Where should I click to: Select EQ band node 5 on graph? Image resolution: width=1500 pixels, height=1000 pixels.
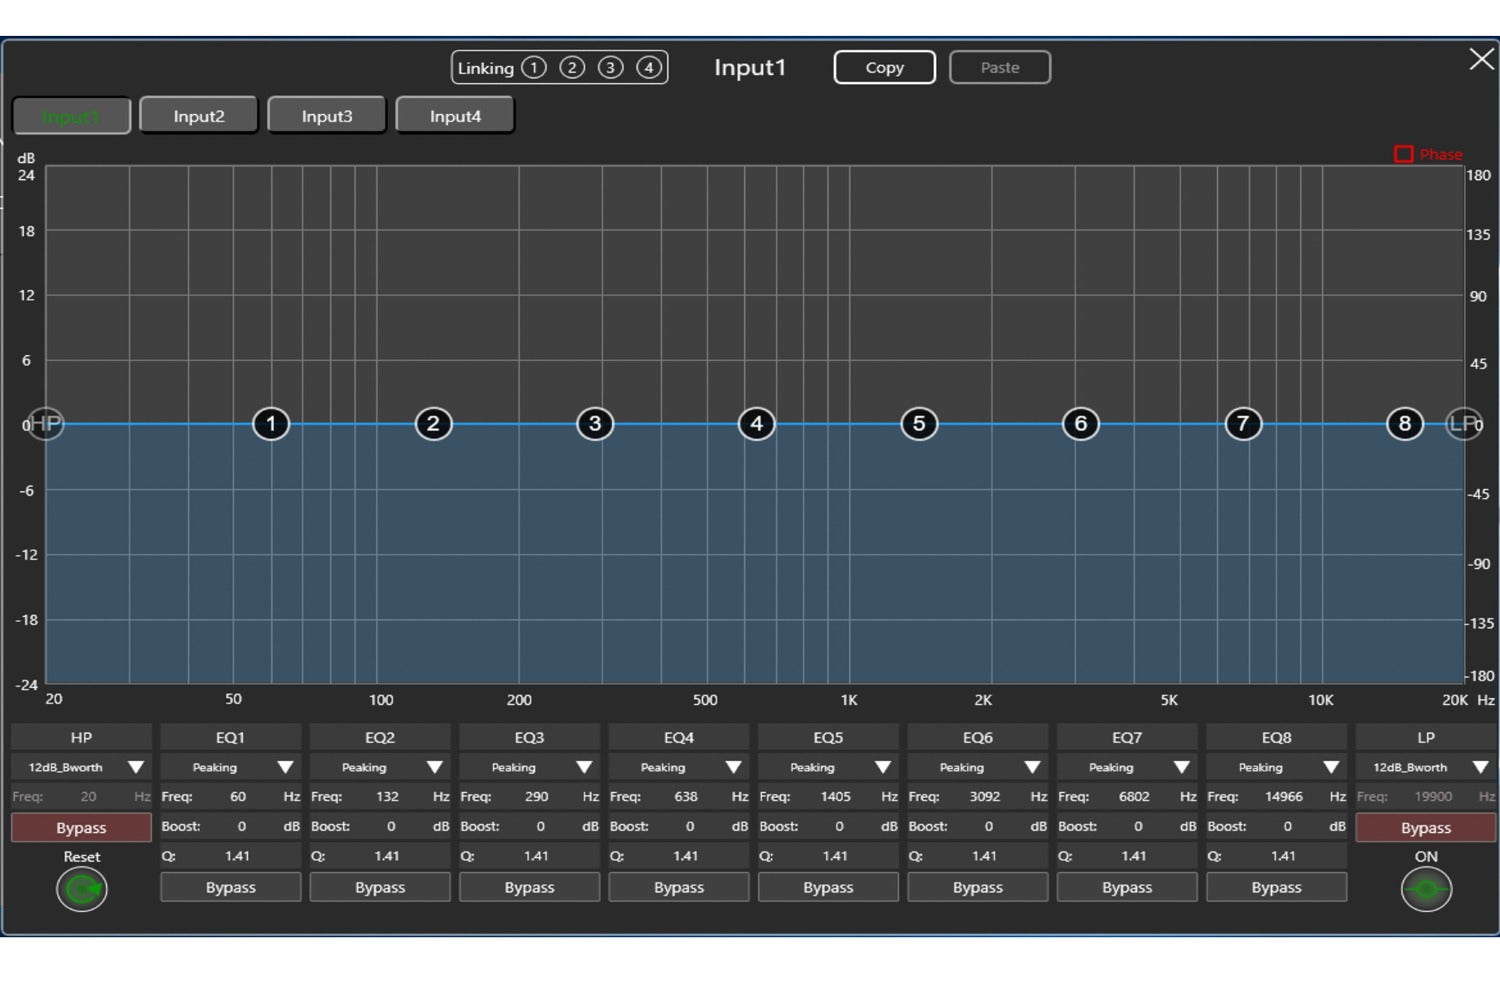[x=919, y=424]
